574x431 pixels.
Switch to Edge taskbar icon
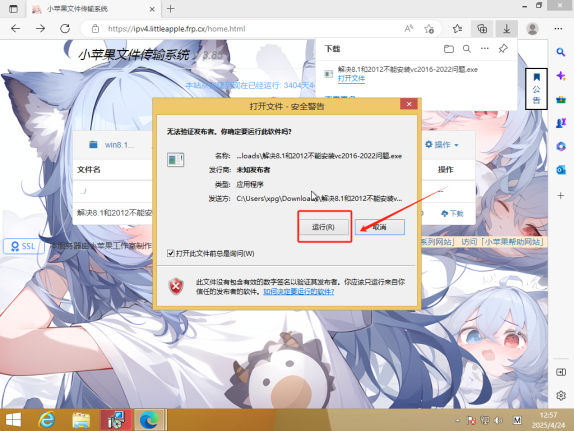tap(149, 420)
